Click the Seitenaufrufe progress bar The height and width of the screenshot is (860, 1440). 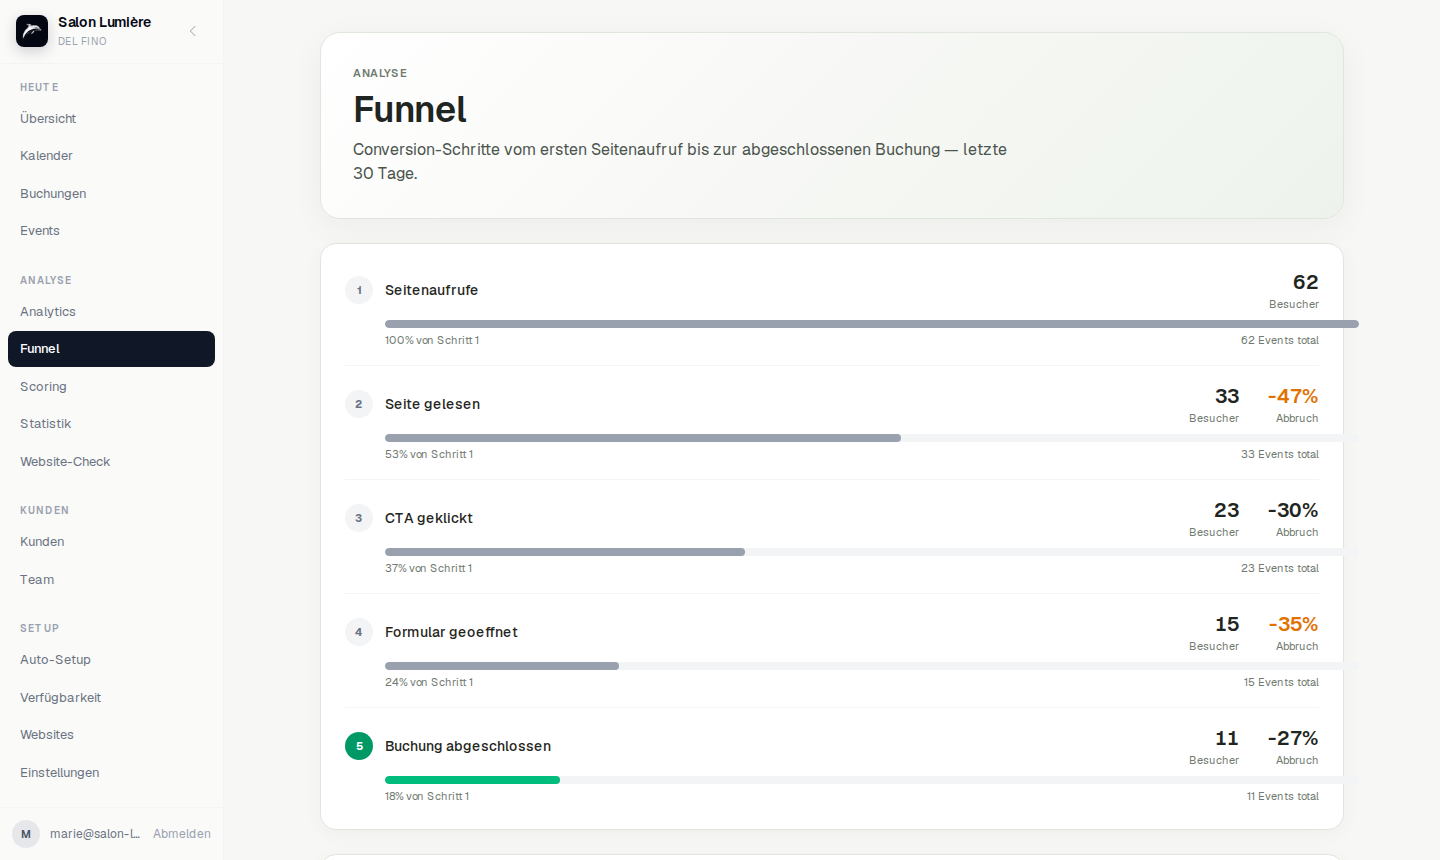(x=872, y=324)
